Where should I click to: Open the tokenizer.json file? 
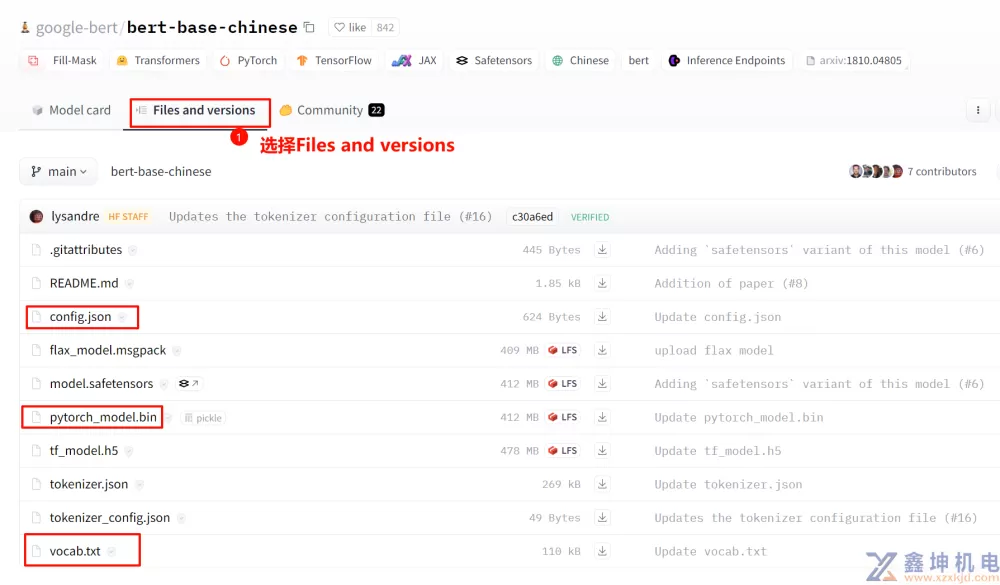(x=89, y=484)
